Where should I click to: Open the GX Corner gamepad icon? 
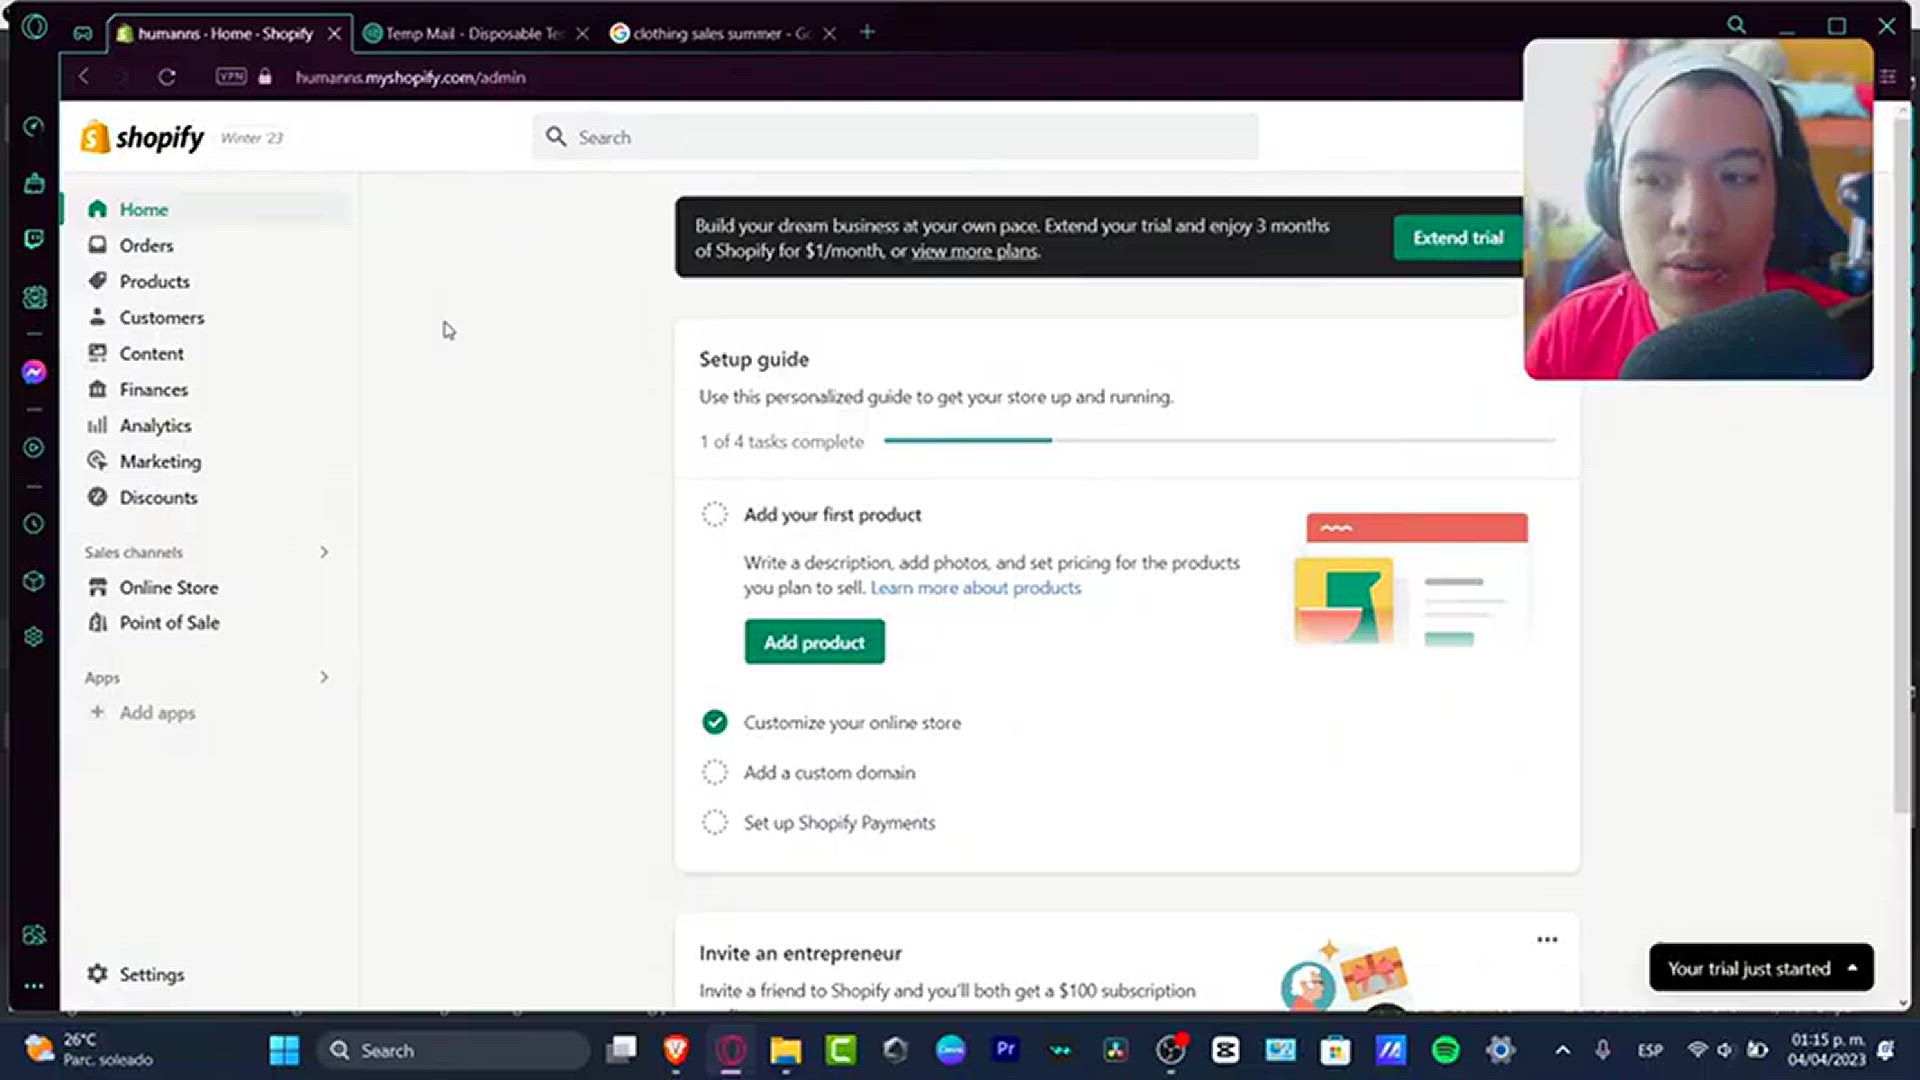(x=83, y=33)
